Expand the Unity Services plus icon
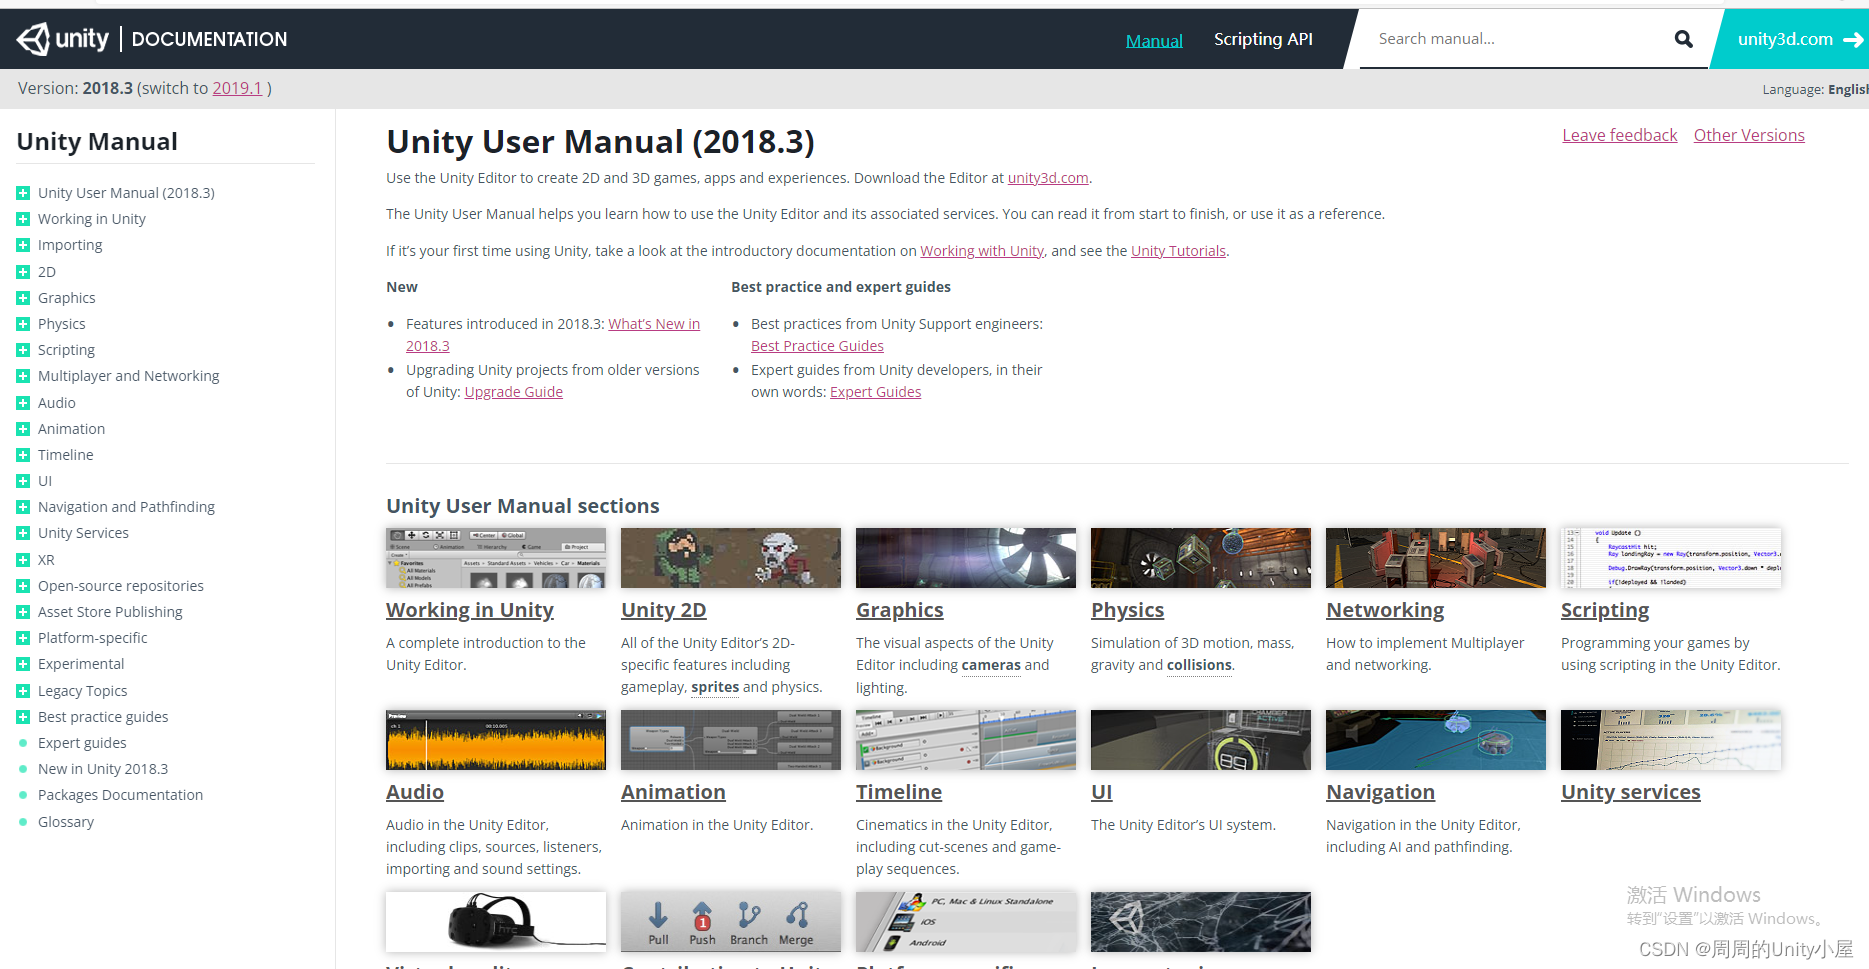This screenshot has height=969, width=1869. coord(23,533)
